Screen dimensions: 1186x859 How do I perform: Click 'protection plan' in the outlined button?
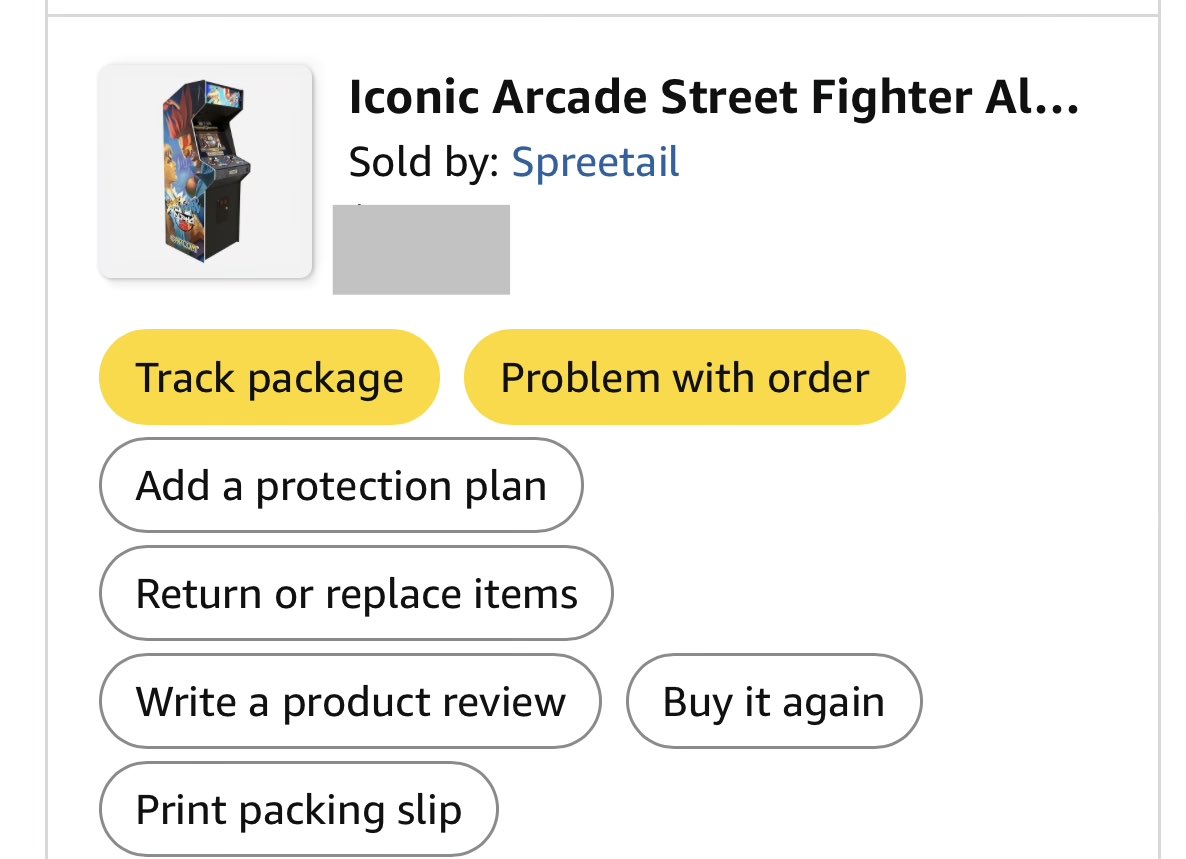point(401,487)
